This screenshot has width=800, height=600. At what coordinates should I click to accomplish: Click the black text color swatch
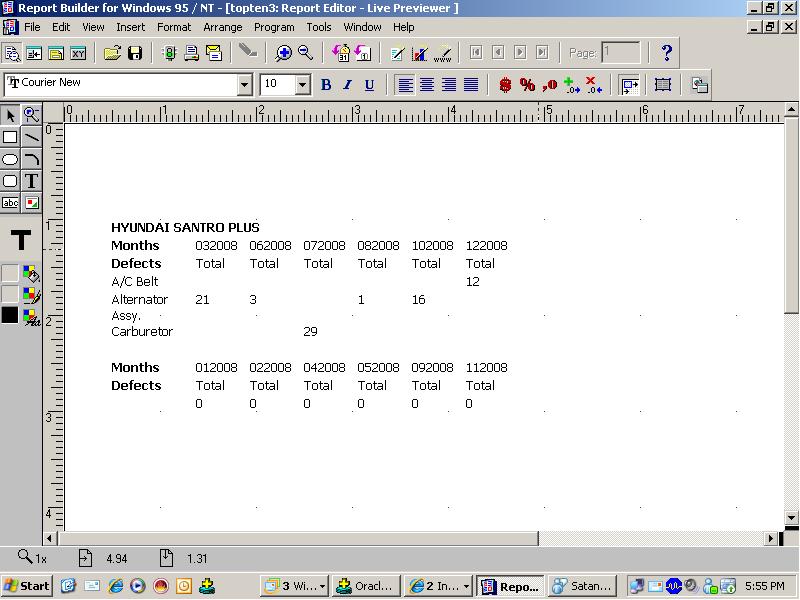(x=10, y=315)
